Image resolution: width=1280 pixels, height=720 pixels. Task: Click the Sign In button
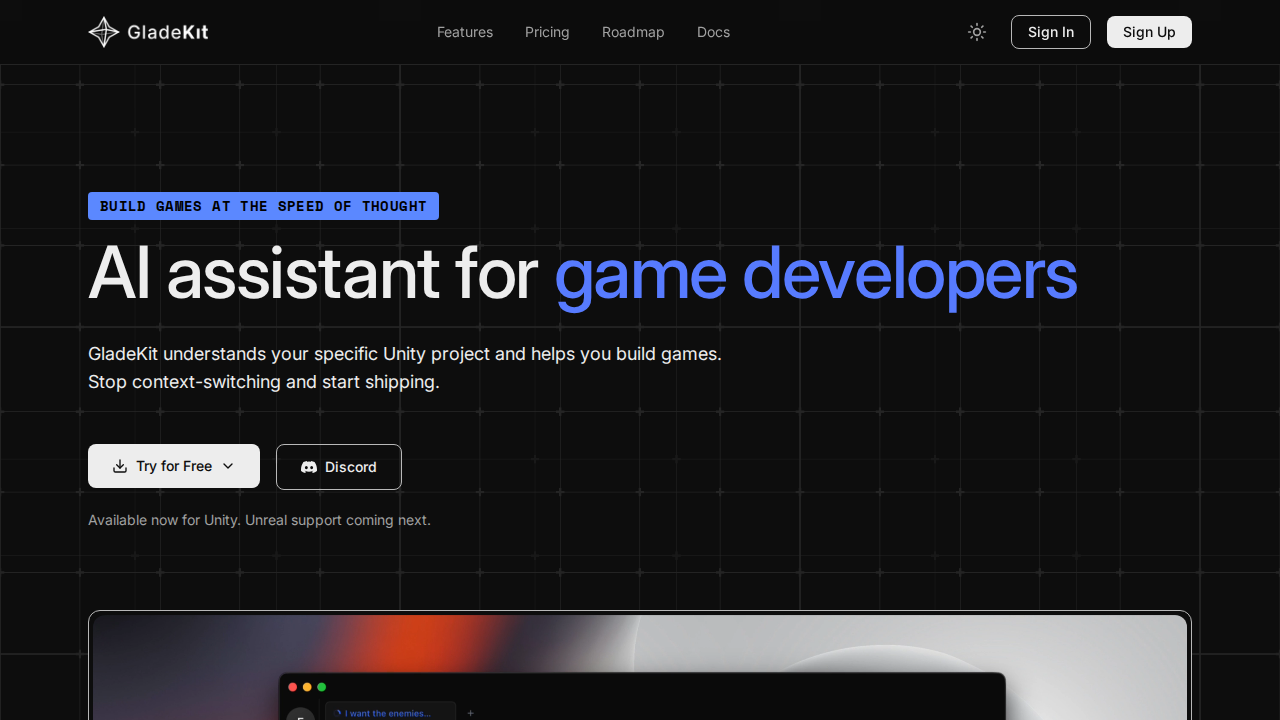[x=1051, y=32]
